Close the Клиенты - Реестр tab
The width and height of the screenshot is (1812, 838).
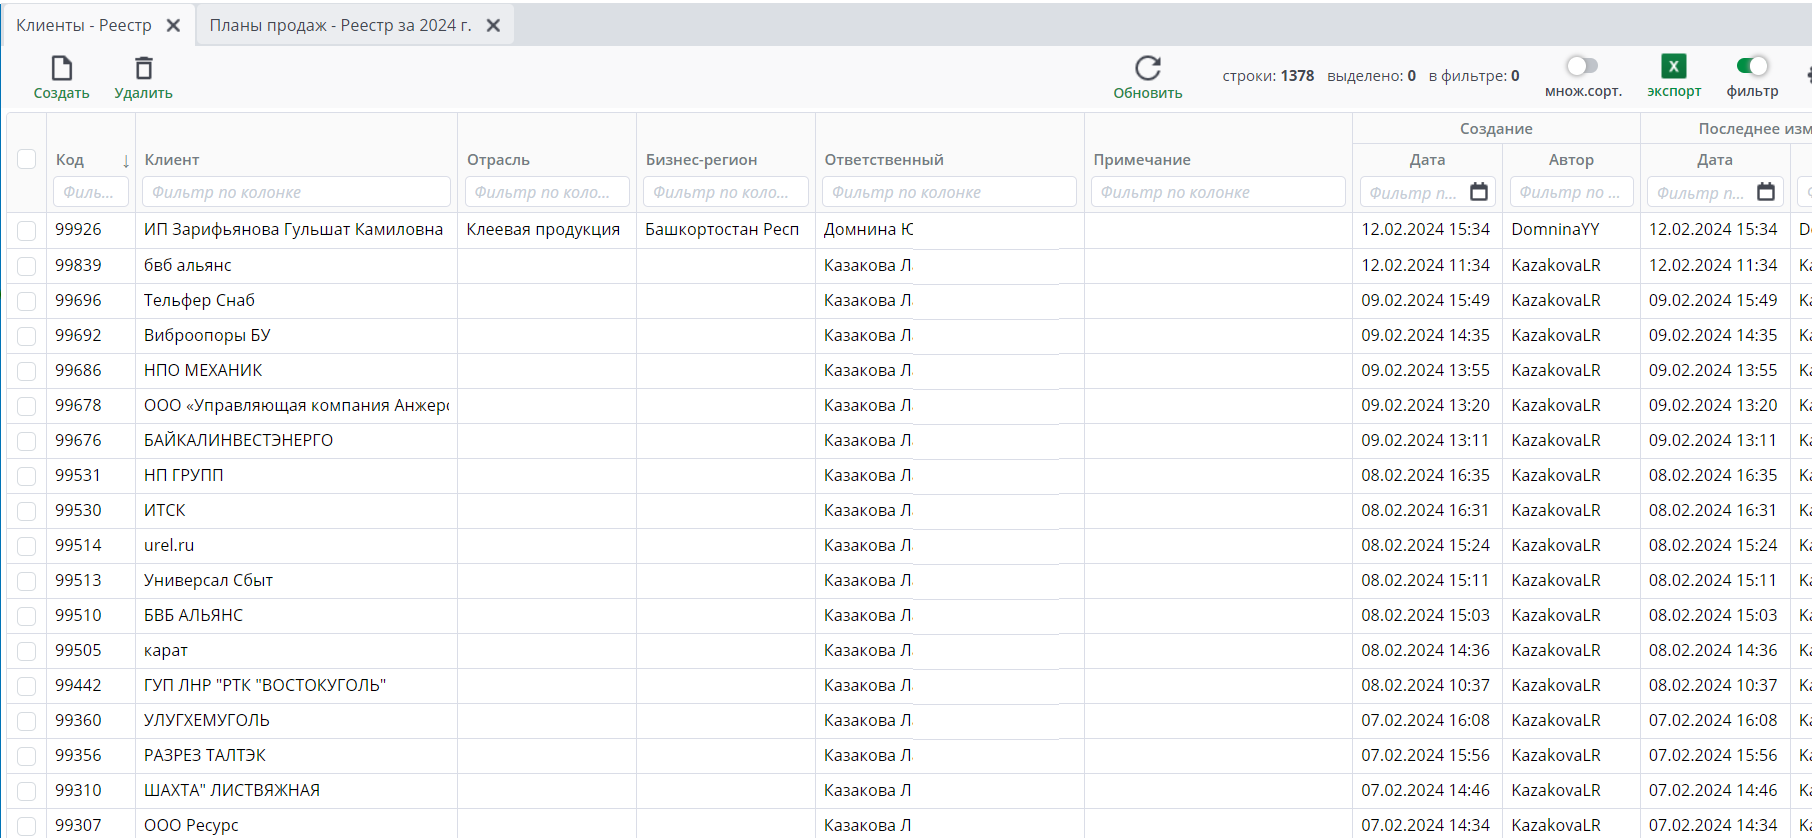point(174,25)
